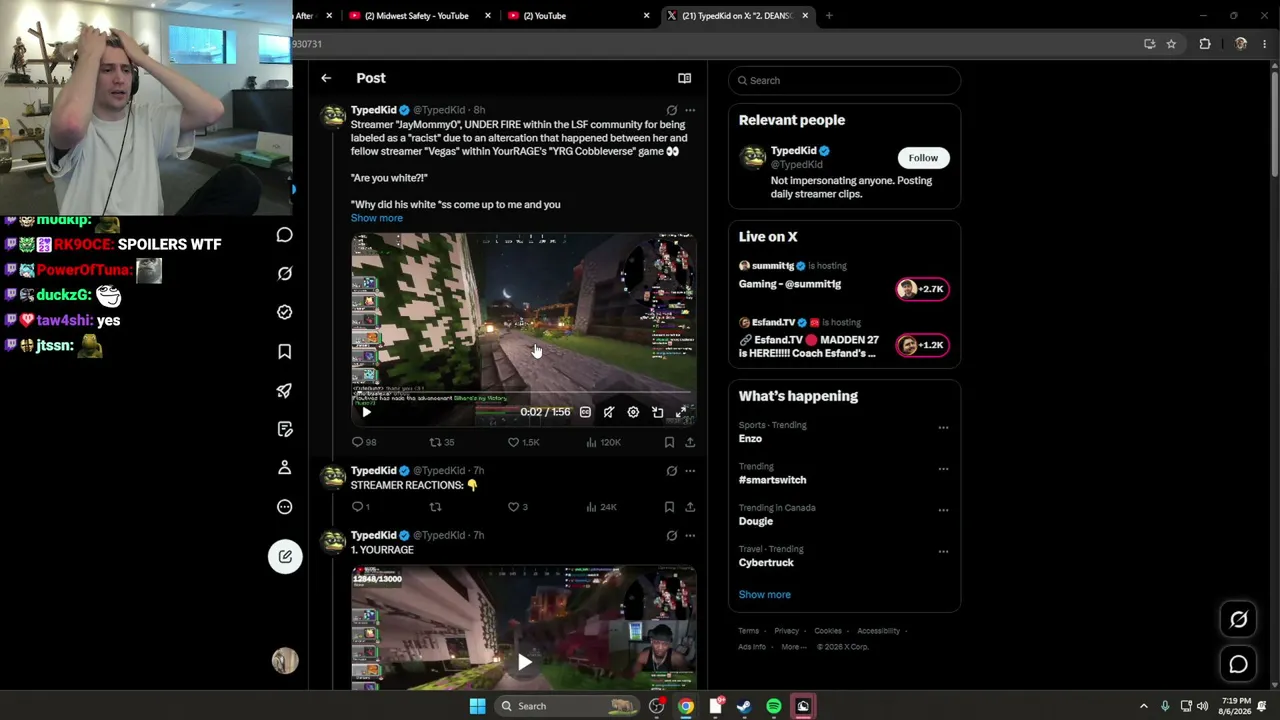Share the post with 120K views
The height and width of the screenshot is (720, 1280).
tap(689, 442)
